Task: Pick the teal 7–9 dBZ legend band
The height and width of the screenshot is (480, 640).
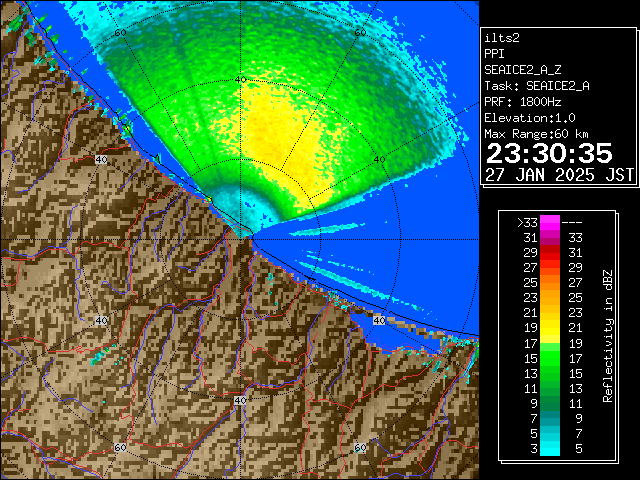Action: (550, 418)
